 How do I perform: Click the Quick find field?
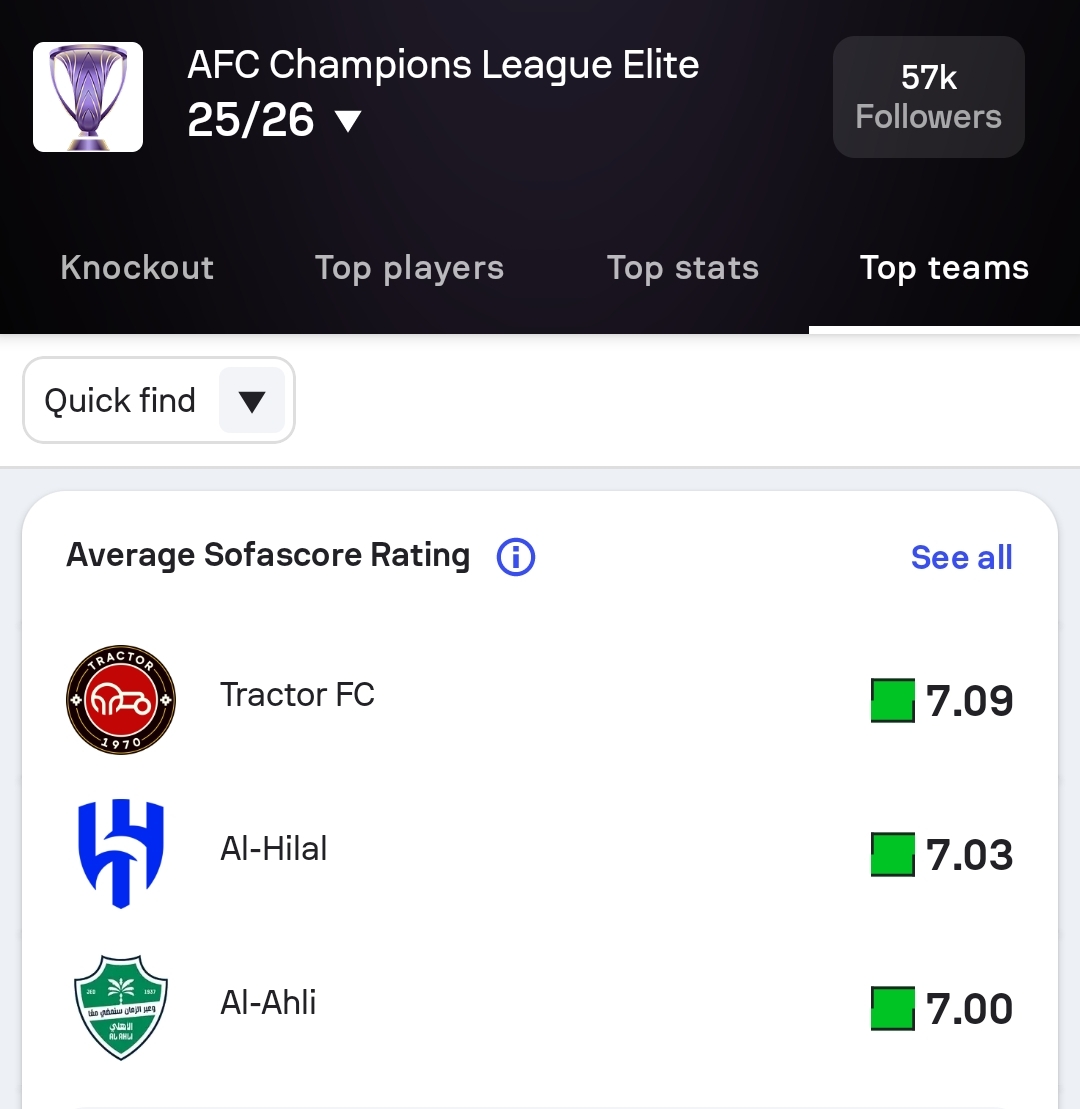coord(120,401)
